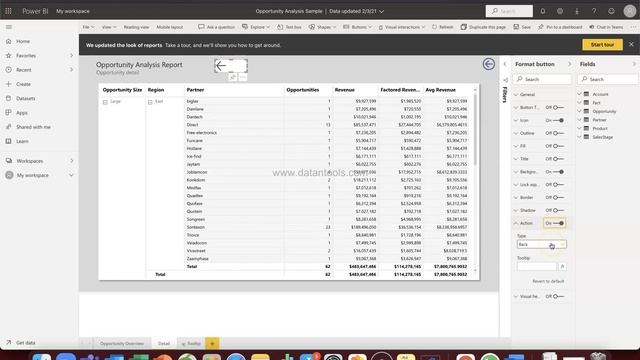Open the notifications bell

(x=543, y=11)
